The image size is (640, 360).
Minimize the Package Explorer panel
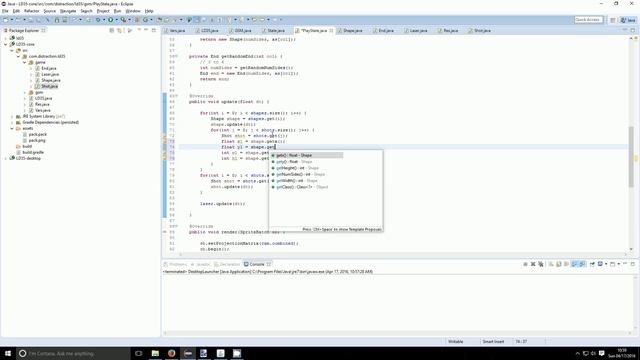146,30
